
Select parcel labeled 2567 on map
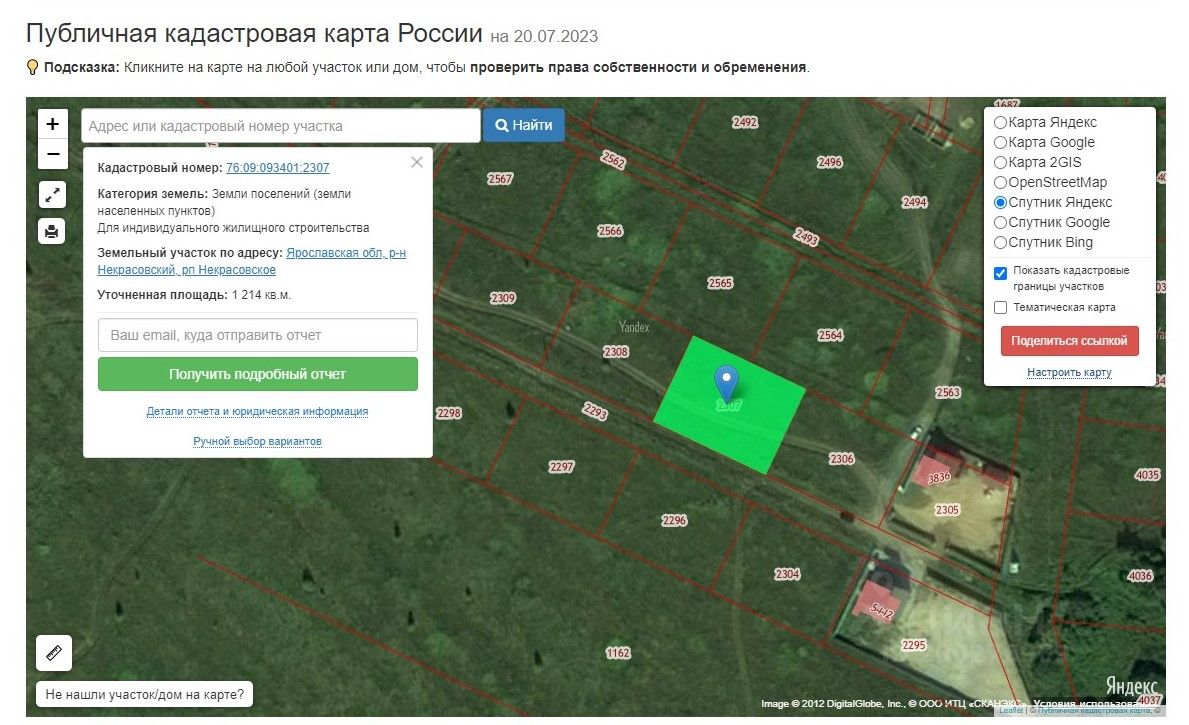pos(500,179)
